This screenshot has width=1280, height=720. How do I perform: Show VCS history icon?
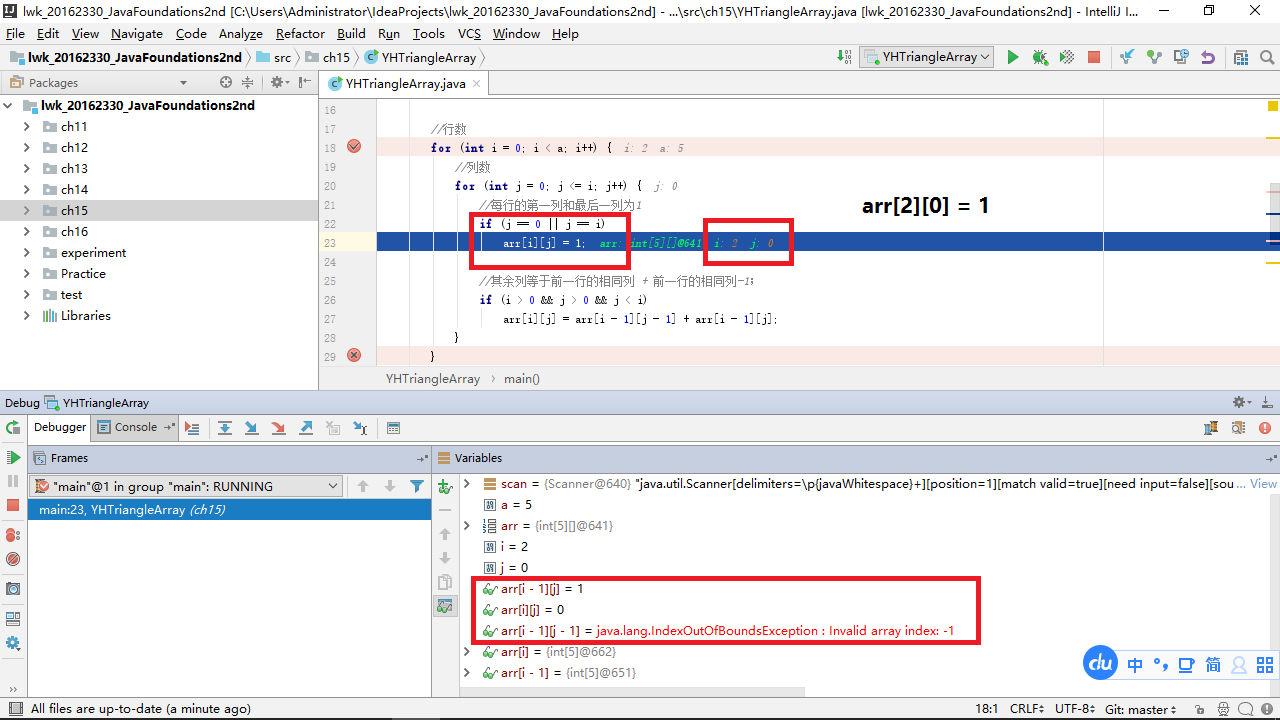click(1181, 57)
